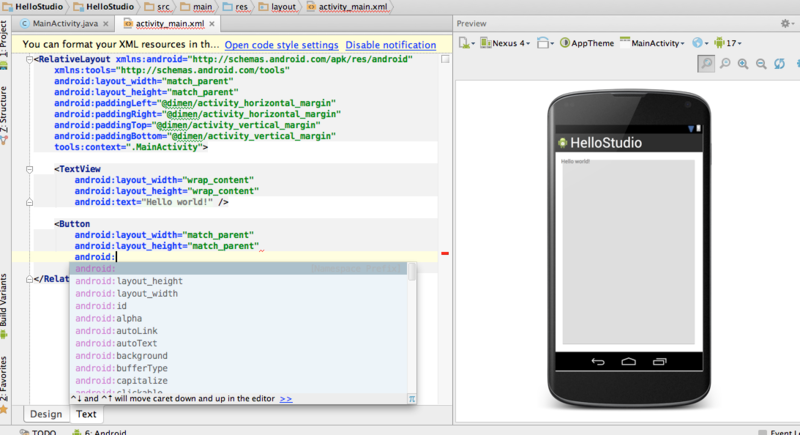Open the Favorites tool window
This screenshot has height=435, width=800.
pos(4,385)
